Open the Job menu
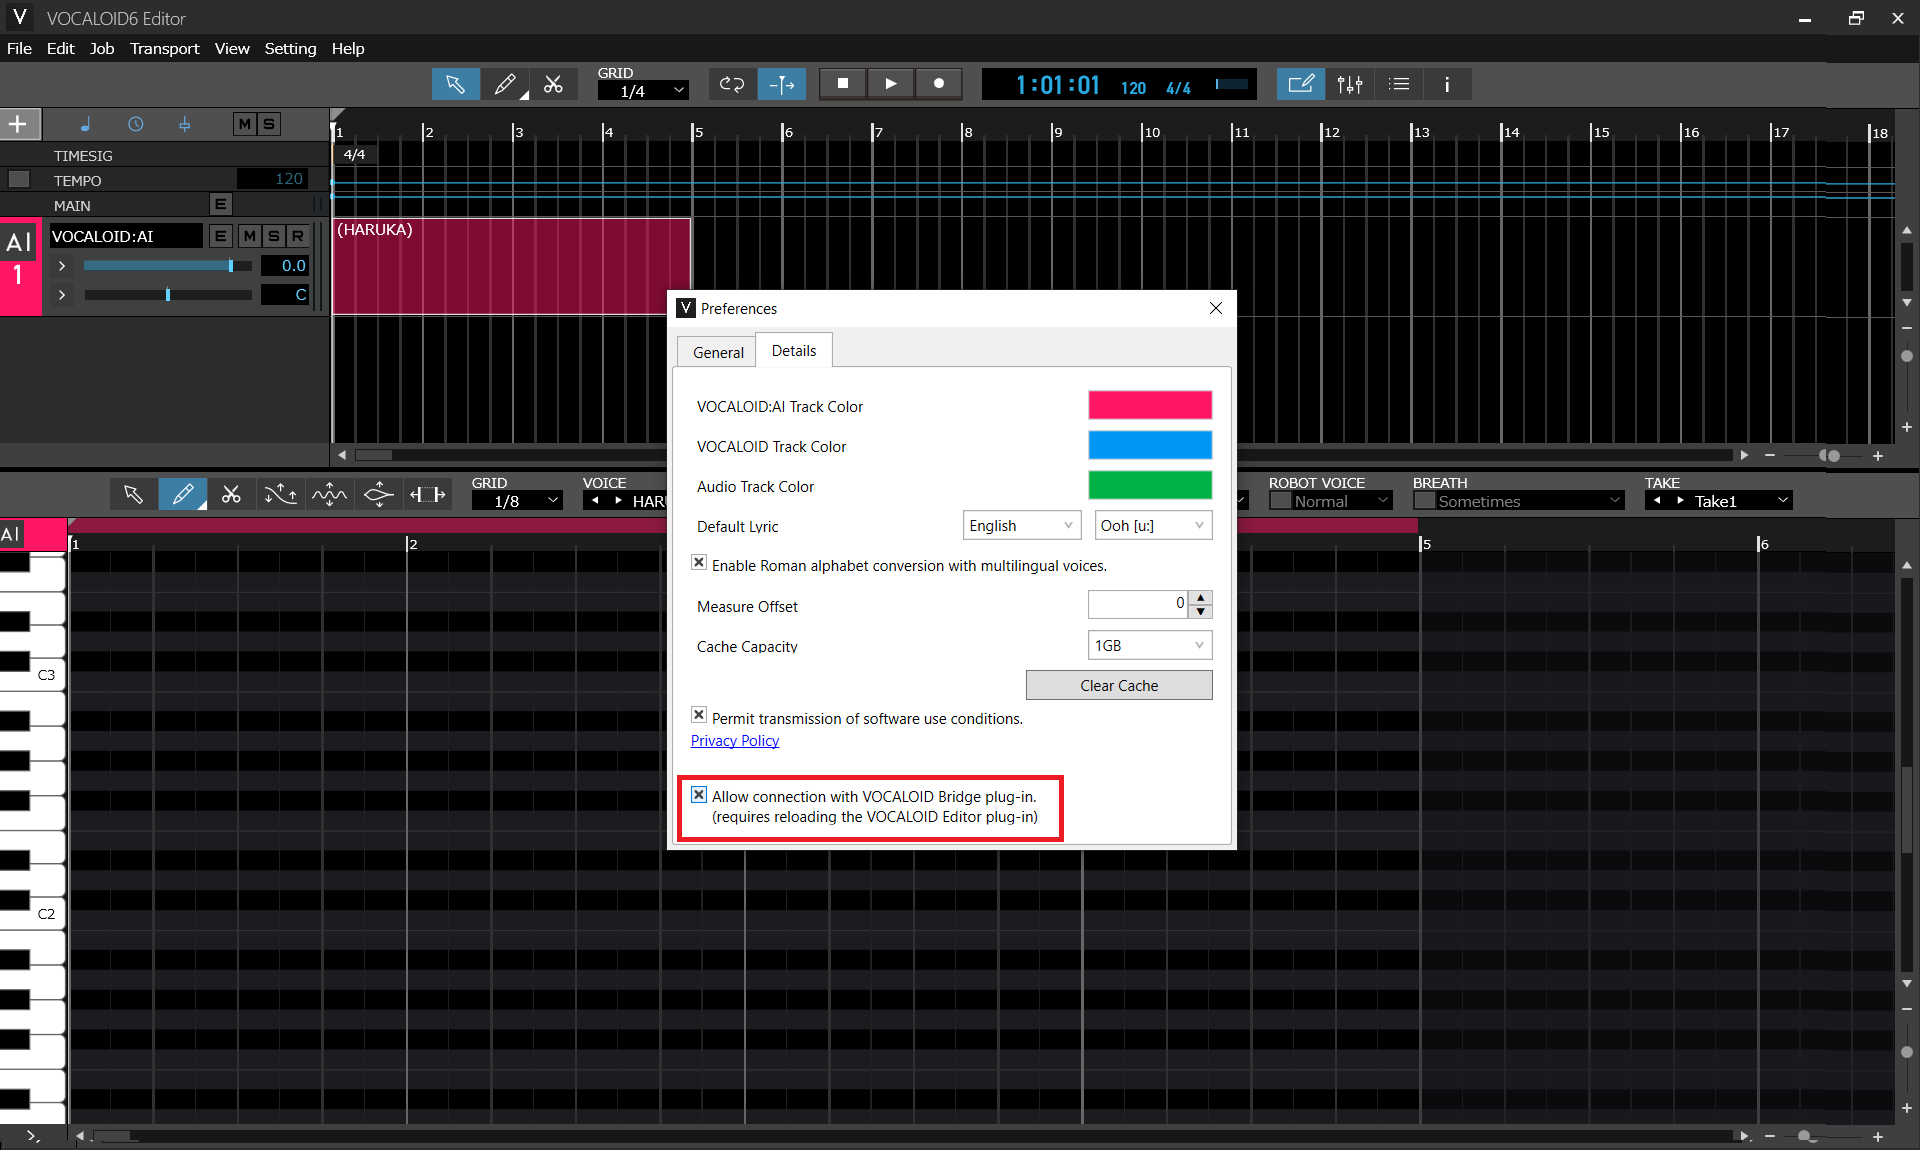Image resolution: width=1920 pixels, height=1150 pixels. [102, 48]
